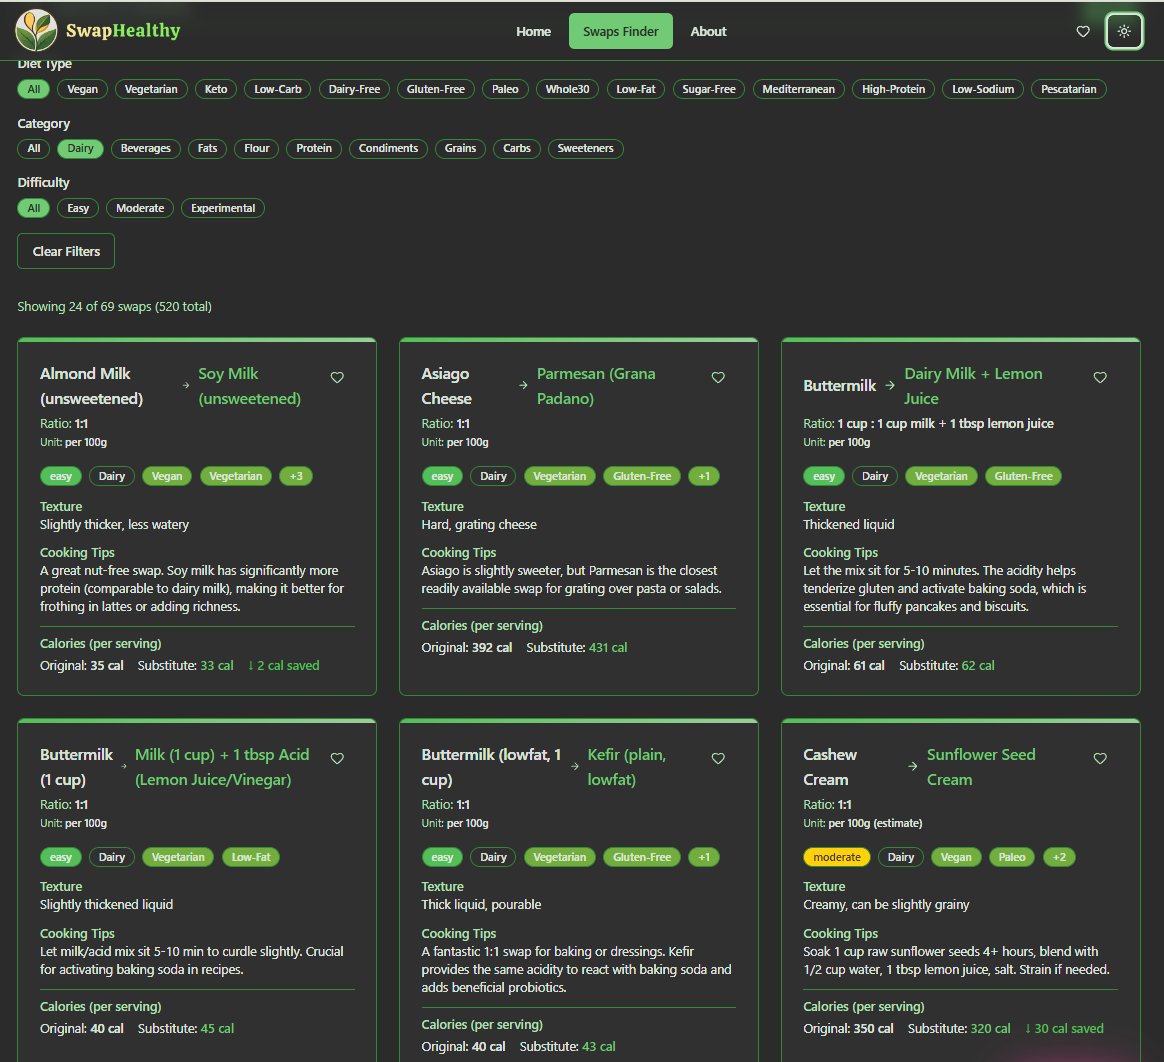Favorite the Asiago Cheese to Parmesan swap

(718, 378)
